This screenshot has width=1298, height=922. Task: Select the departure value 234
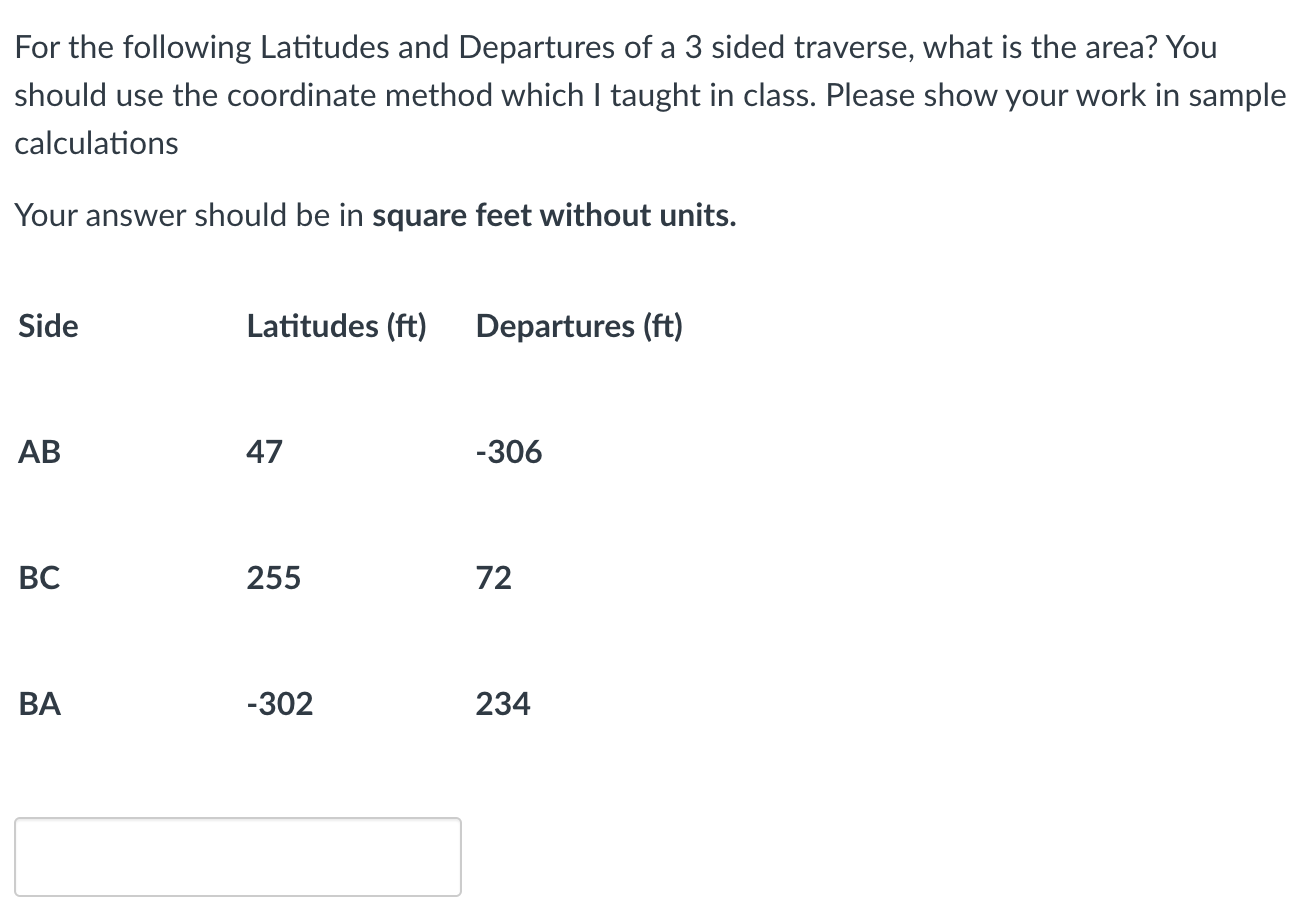coord(502,703)
